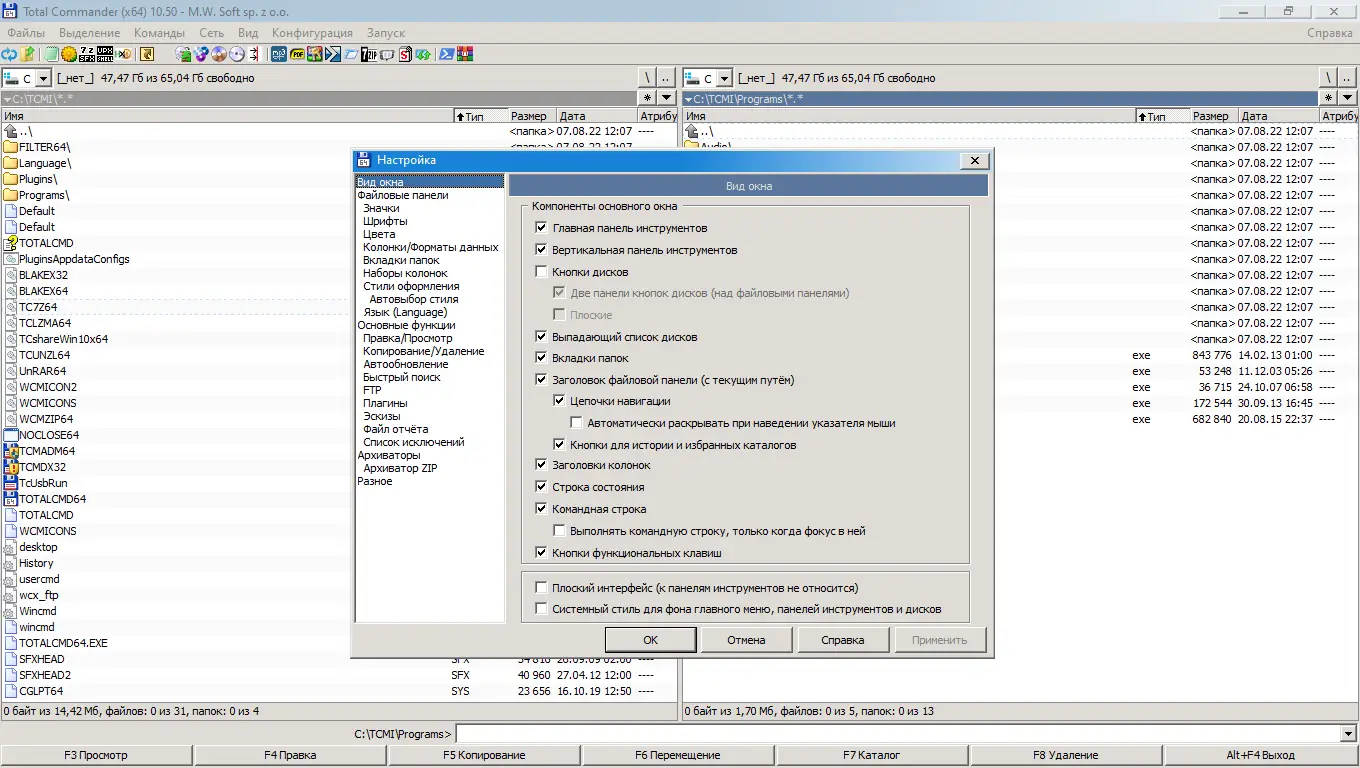The height and width of the screenshot is (768, 1360).
Task: Click the purple discs toolbar icon
Action: [x=201, y=54]
